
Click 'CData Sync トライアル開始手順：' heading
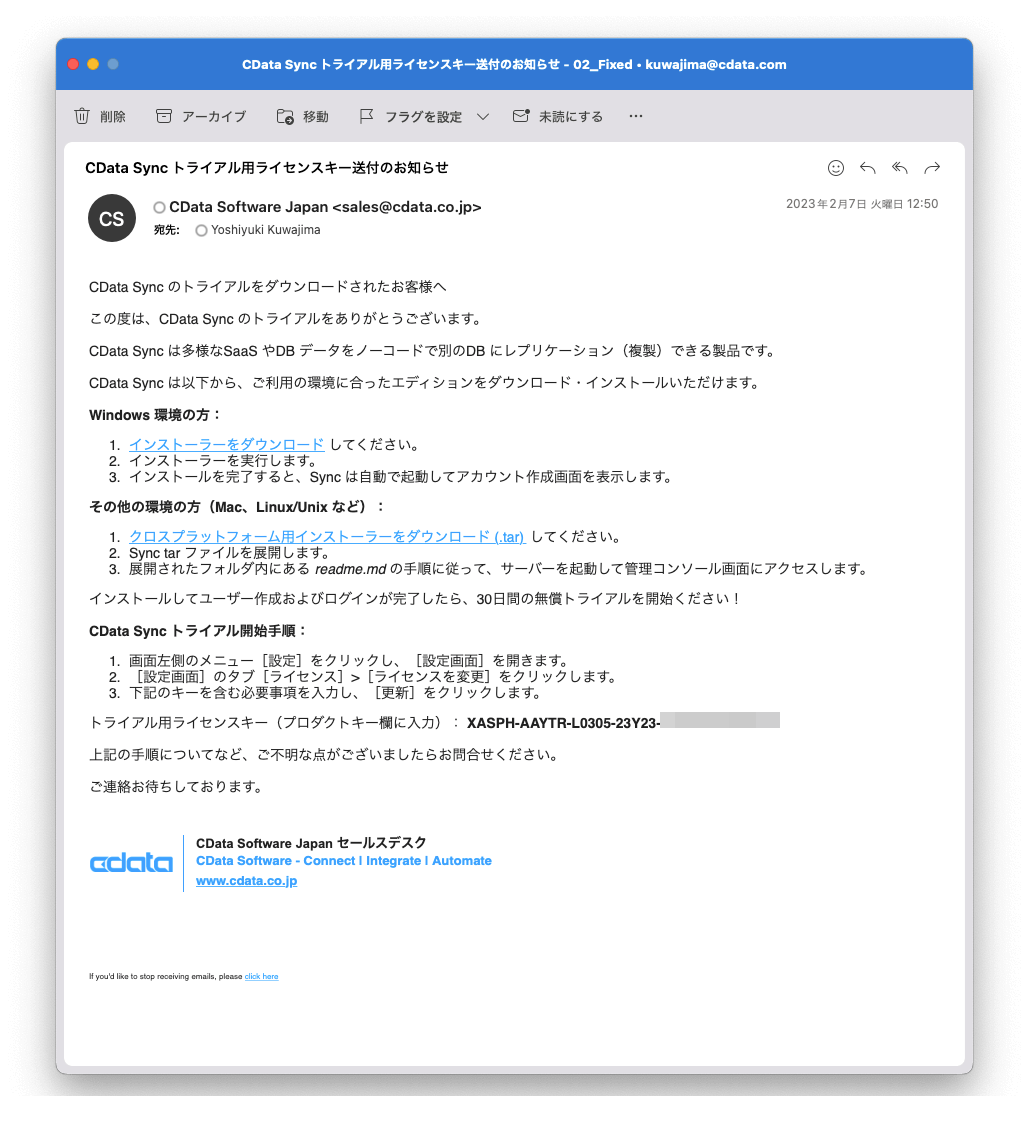point(198,631)
